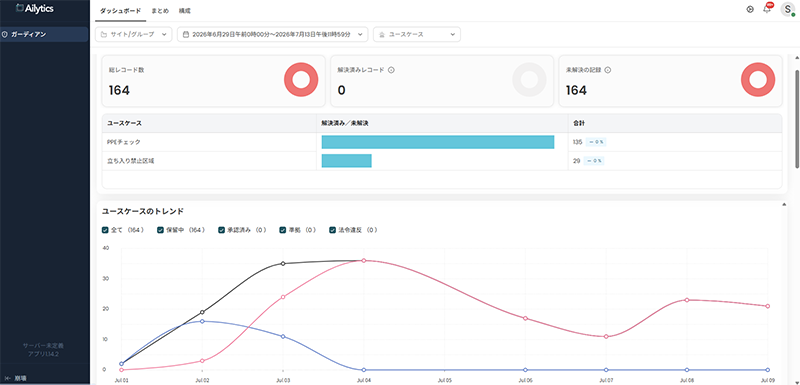Collapse the sidebar with 崩壊 button
Screen dimensions: 800x385
tap(16, 378)
